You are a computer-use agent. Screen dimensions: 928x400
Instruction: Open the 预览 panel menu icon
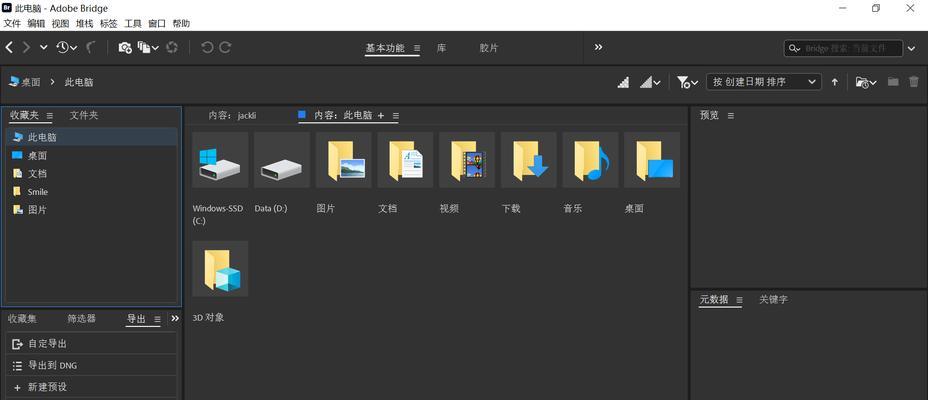click(730, 116)
